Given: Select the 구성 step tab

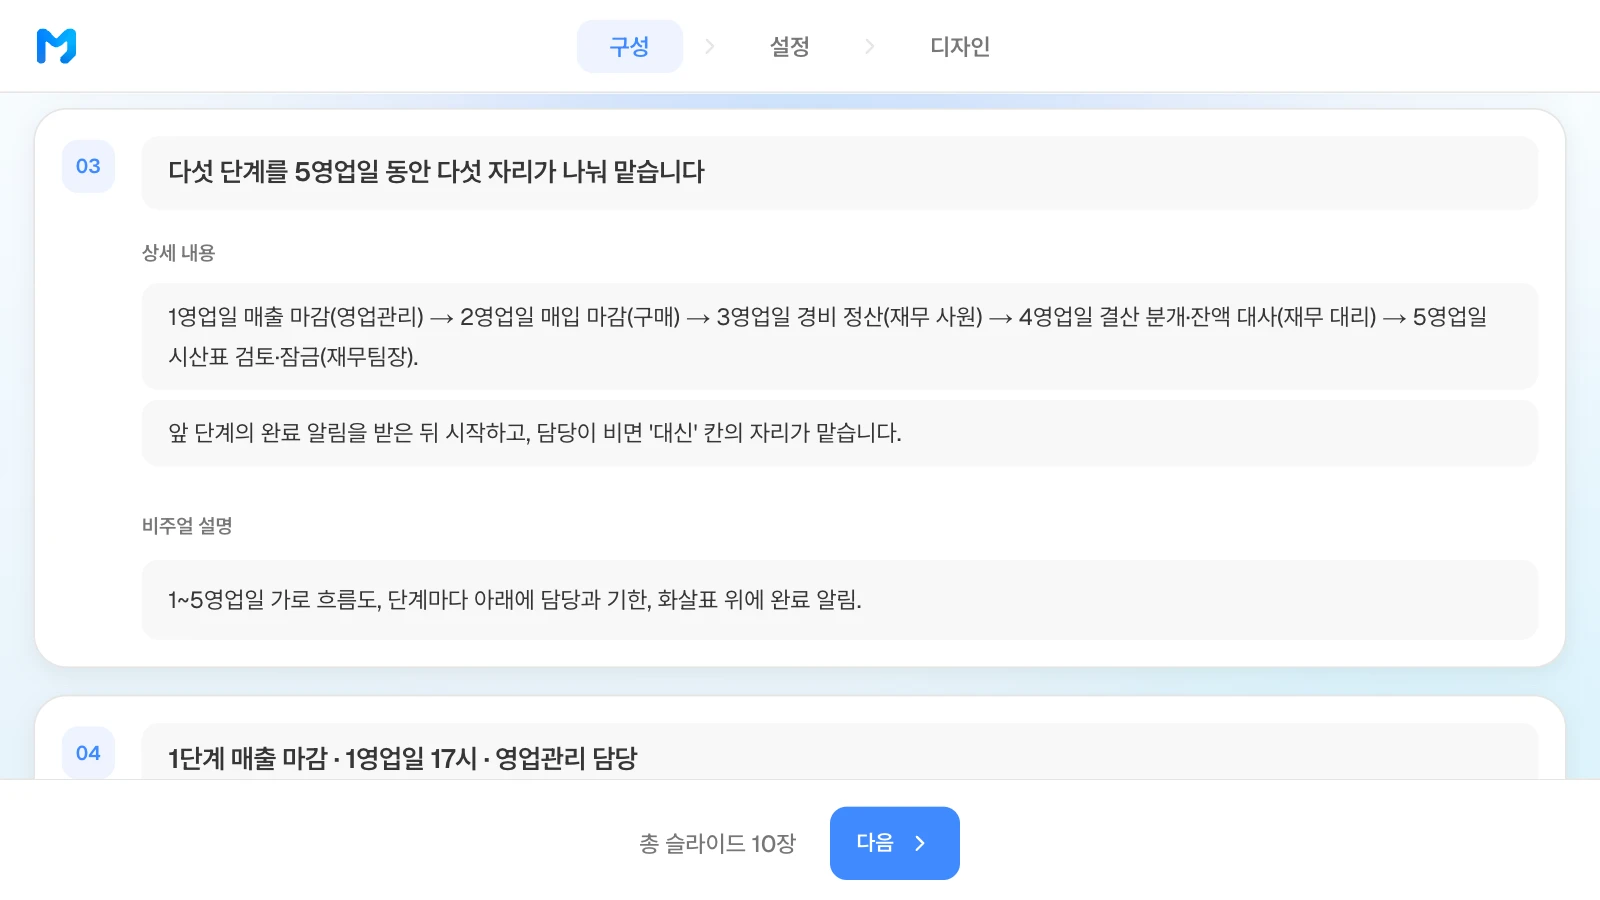Looking at the screenshot, I should (630, 46).
